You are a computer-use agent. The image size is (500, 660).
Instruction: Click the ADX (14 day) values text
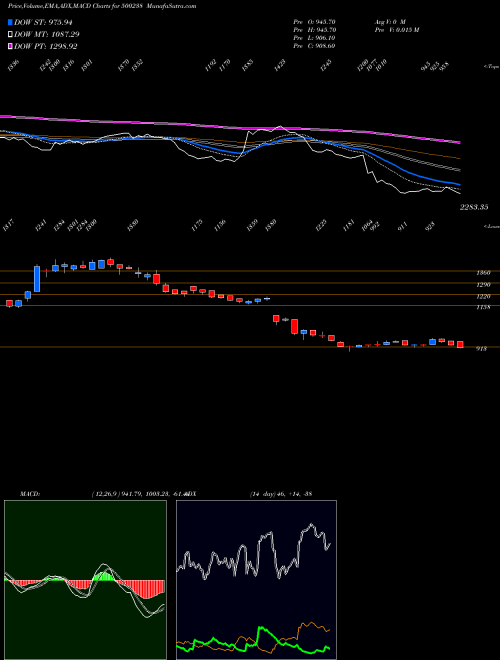point(281,493)
